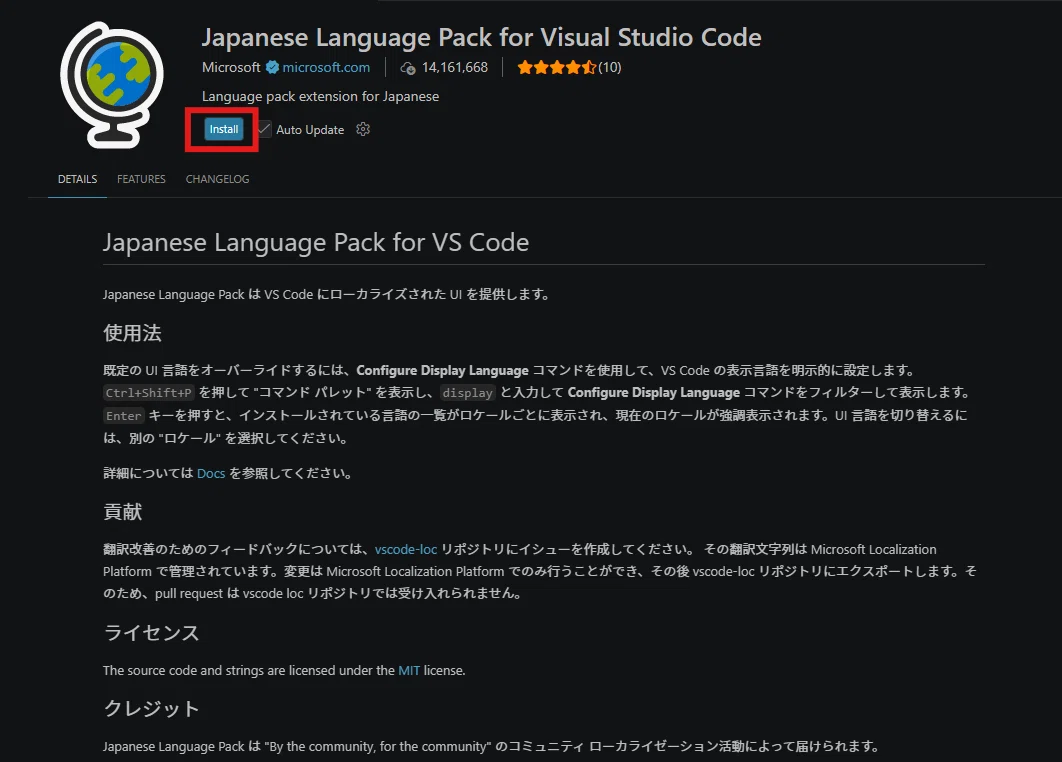This screenshot has width=1062, height=762.
Task: Click the verified publisher badge icon
Action: (x=272, y=67)
